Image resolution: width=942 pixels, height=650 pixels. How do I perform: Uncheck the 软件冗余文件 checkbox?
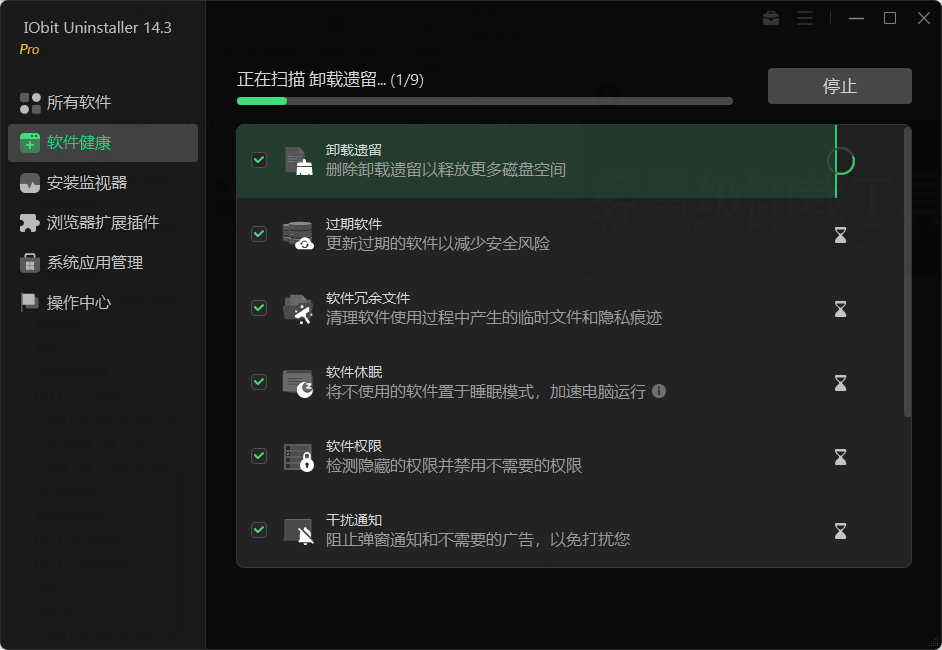[x=259, y=308]
